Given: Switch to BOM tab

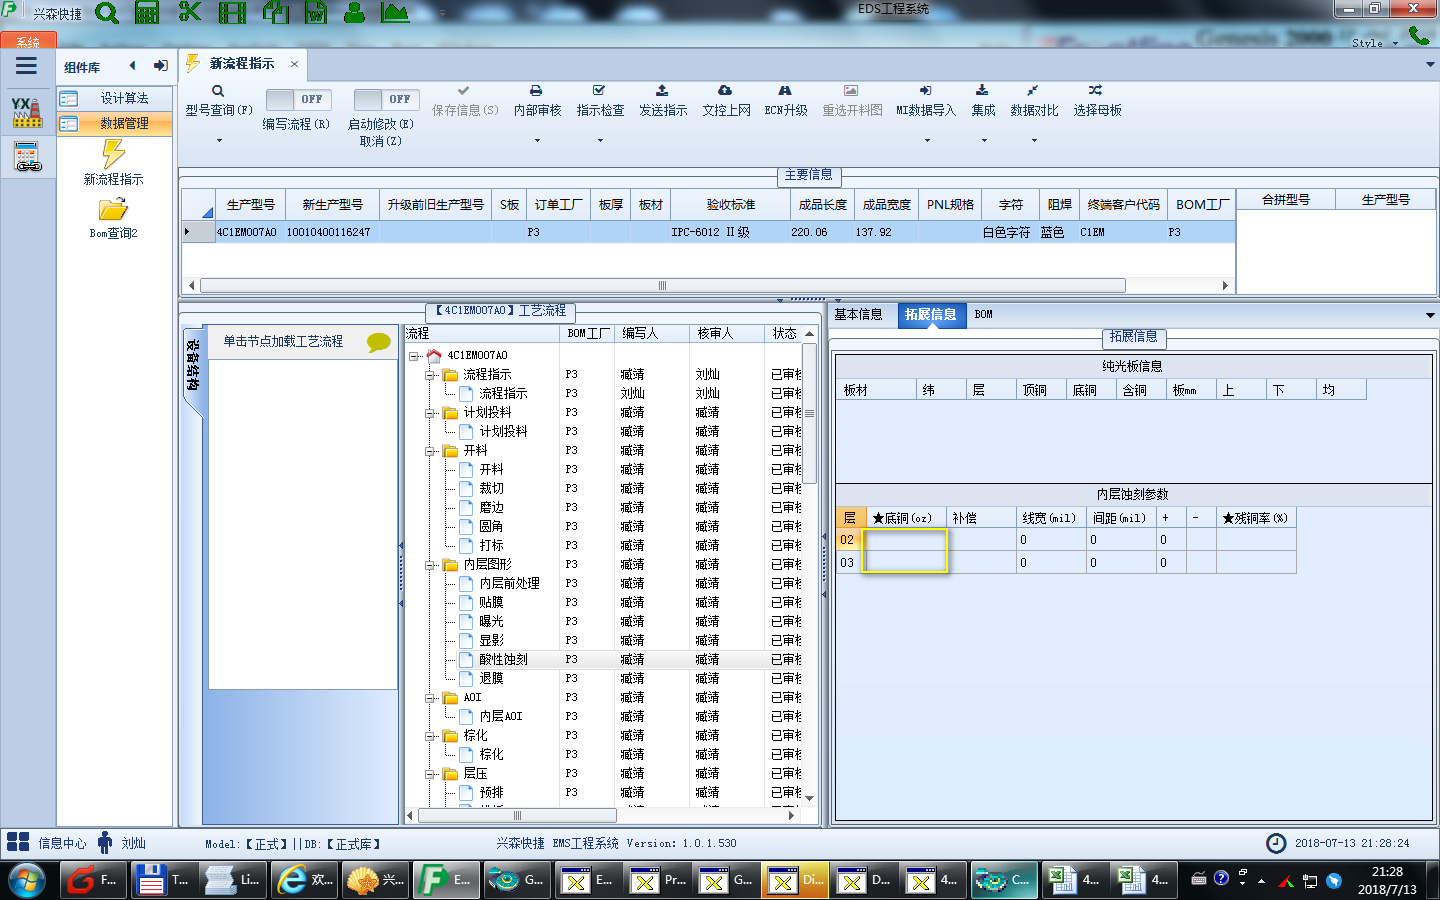Looking at the screenshot, I should 983,314.
